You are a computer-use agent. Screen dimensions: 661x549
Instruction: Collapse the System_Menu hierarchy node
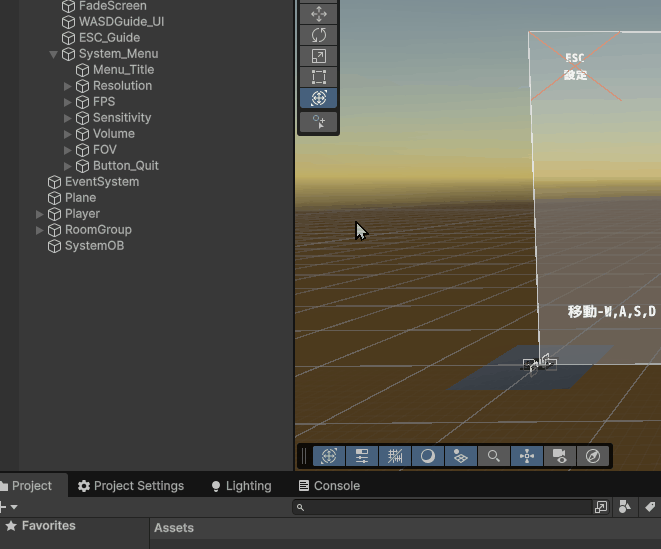(x=54, y=54)
